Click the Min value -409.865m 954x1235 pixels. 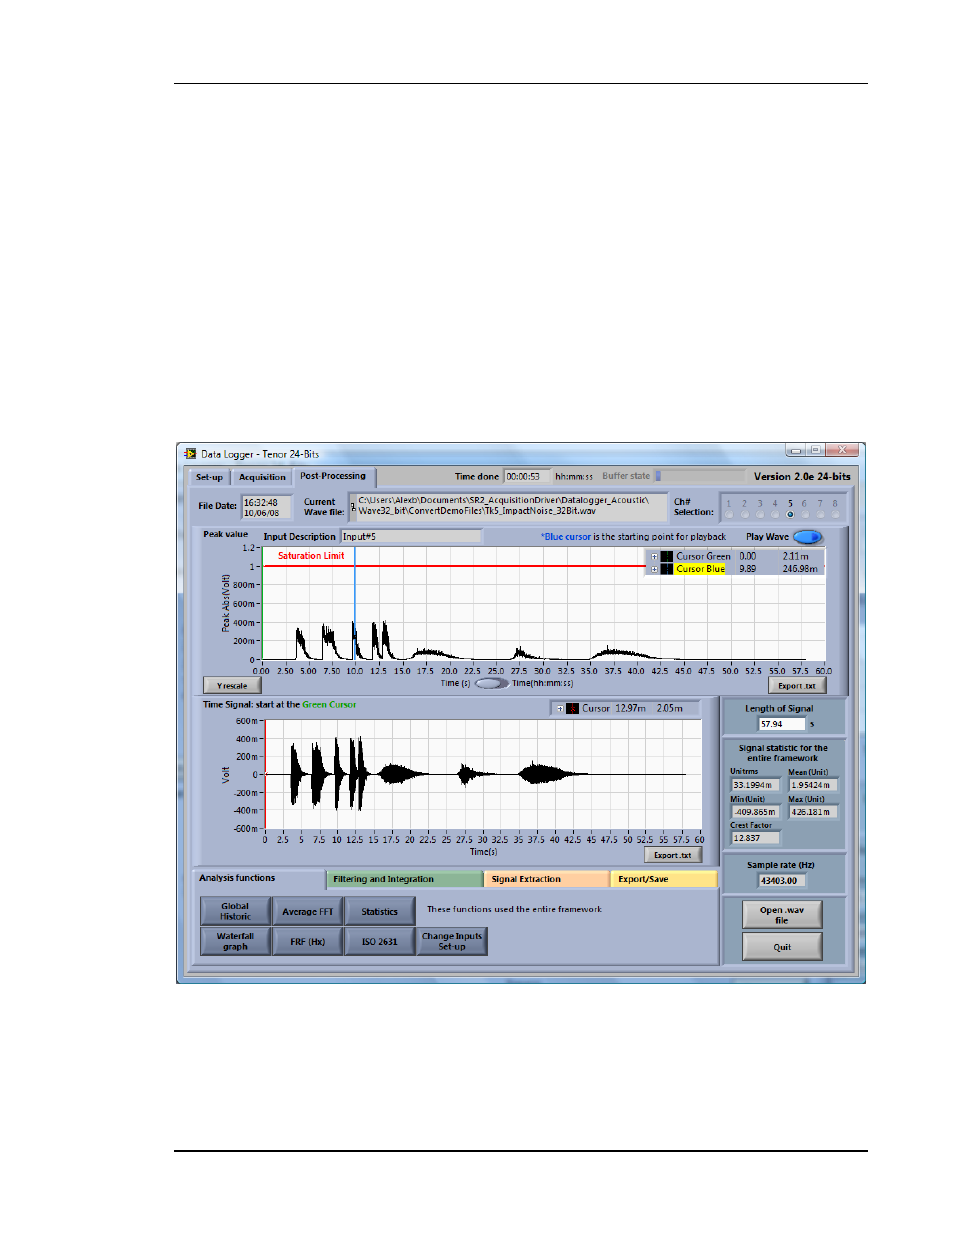(x=755, y=812)
